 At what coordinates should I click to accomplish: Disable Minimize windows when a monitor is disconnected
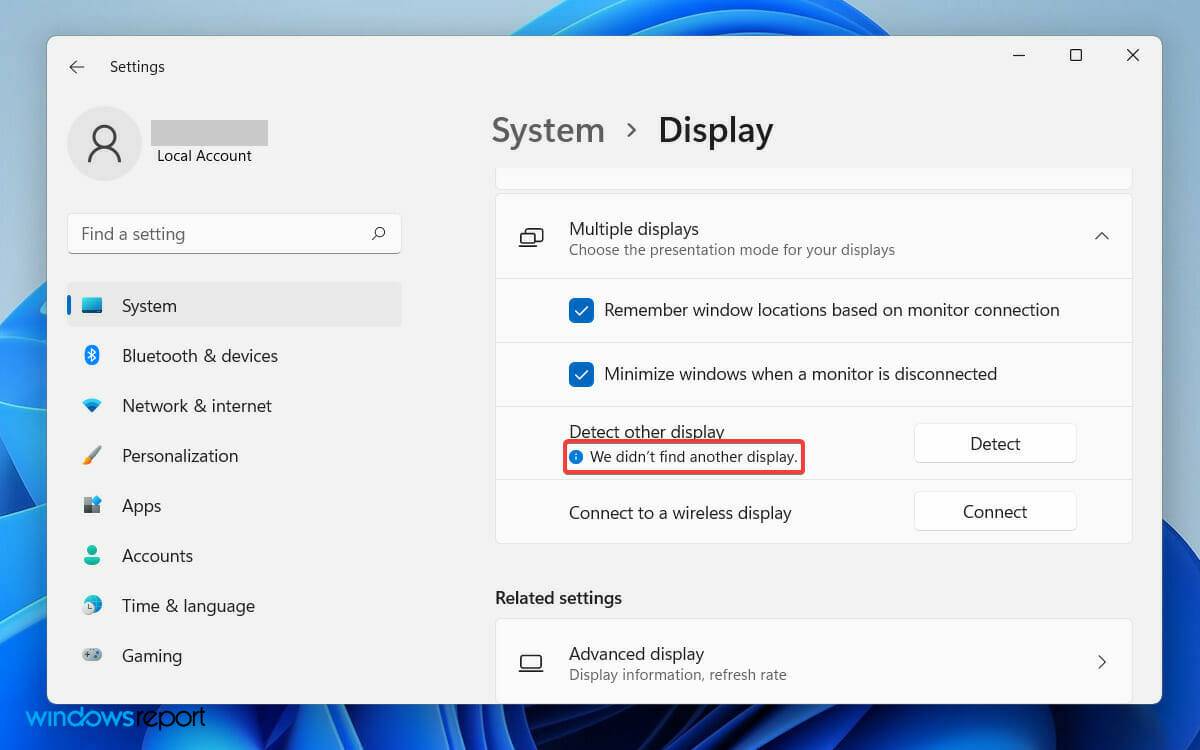581,374
